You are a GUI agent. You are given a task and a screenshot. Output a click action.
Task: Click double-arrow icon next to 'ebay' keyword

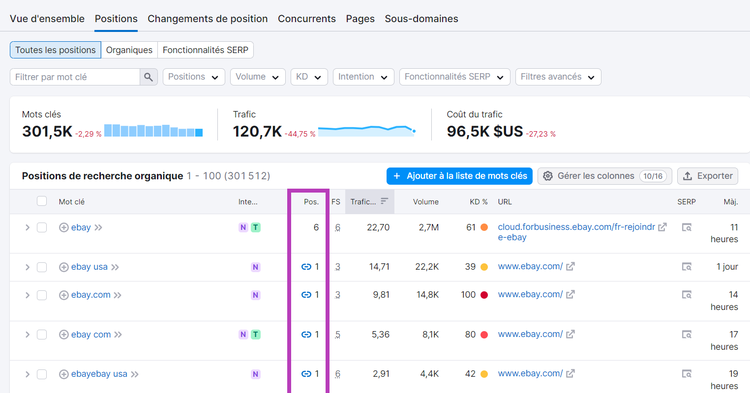click(x=98, y=228)
